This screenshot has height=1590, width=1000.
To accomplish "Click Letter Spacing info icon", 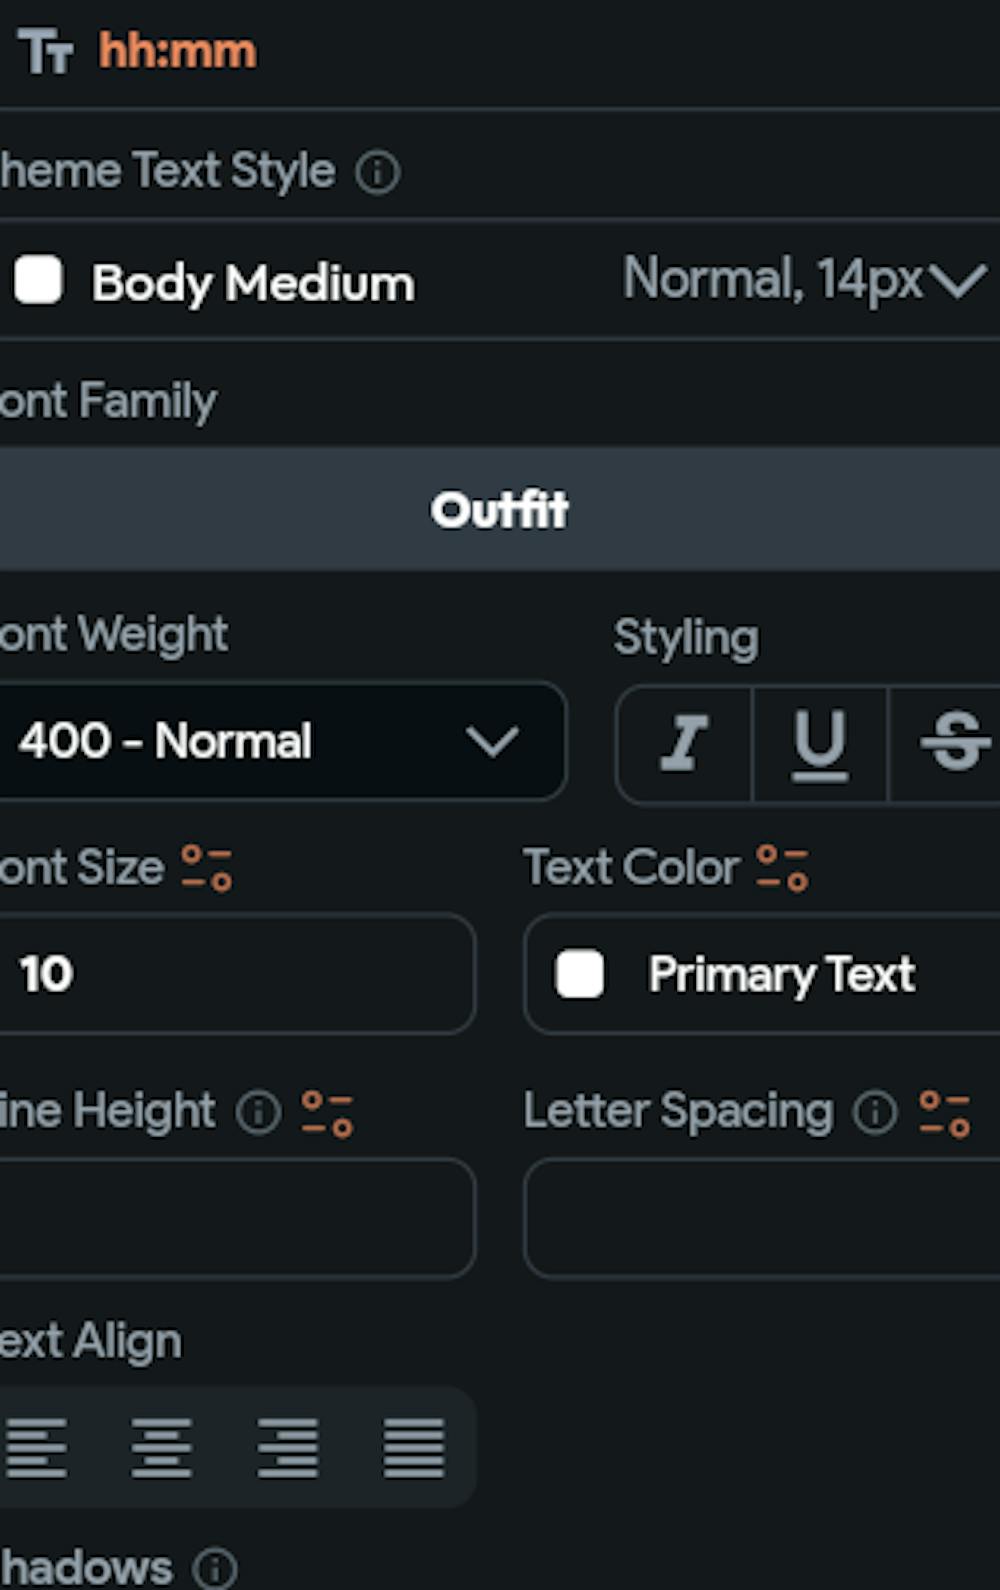I will pos(875,1112).
